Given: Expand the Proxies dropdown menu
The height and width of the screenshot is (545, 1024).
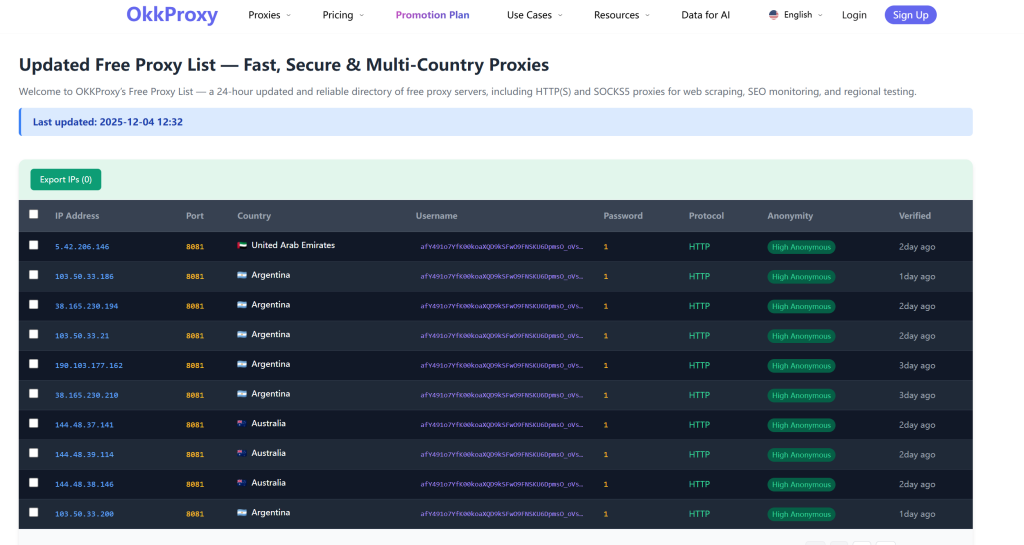Looking at the screenshot, I should tap(269, 15).
